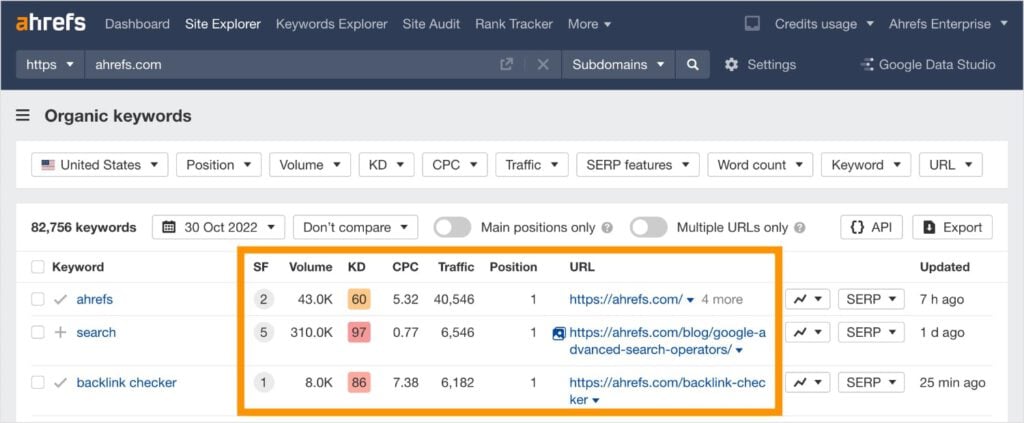Viewport: 1024px width, 423px height.
Task: Open position history chart for backlink checker row
Action: pyautogui.click(x=807, y=383)
